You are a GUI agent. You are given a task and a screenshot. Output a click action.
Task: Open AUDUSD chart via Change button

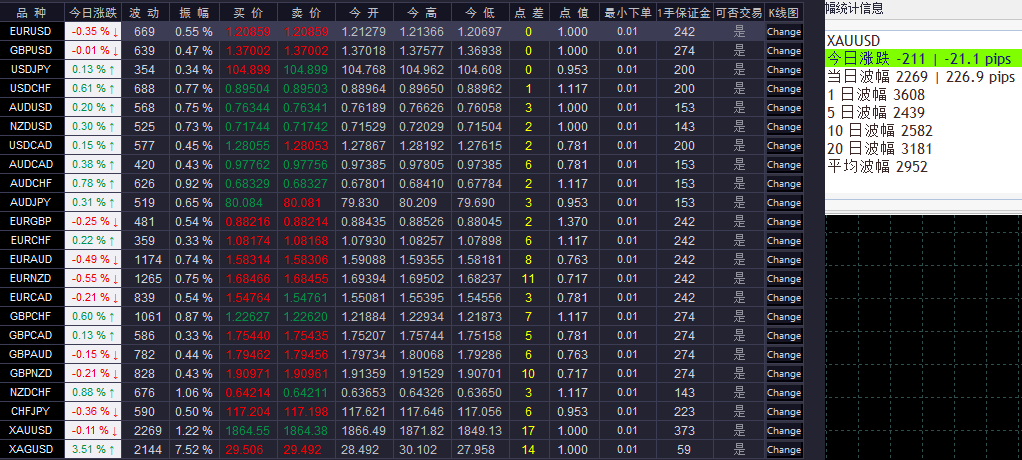[784, 108]
